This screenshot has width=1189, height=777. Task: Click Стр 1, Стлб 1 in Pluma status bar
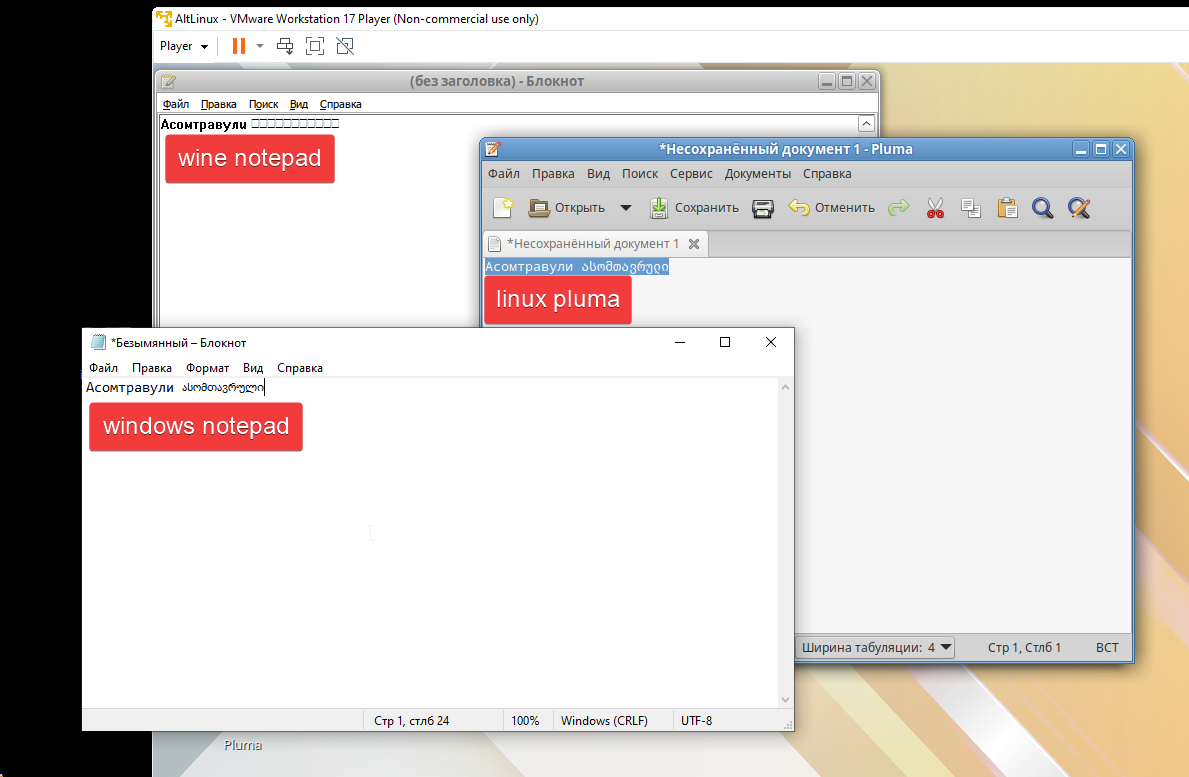[x=1024, y=647]
